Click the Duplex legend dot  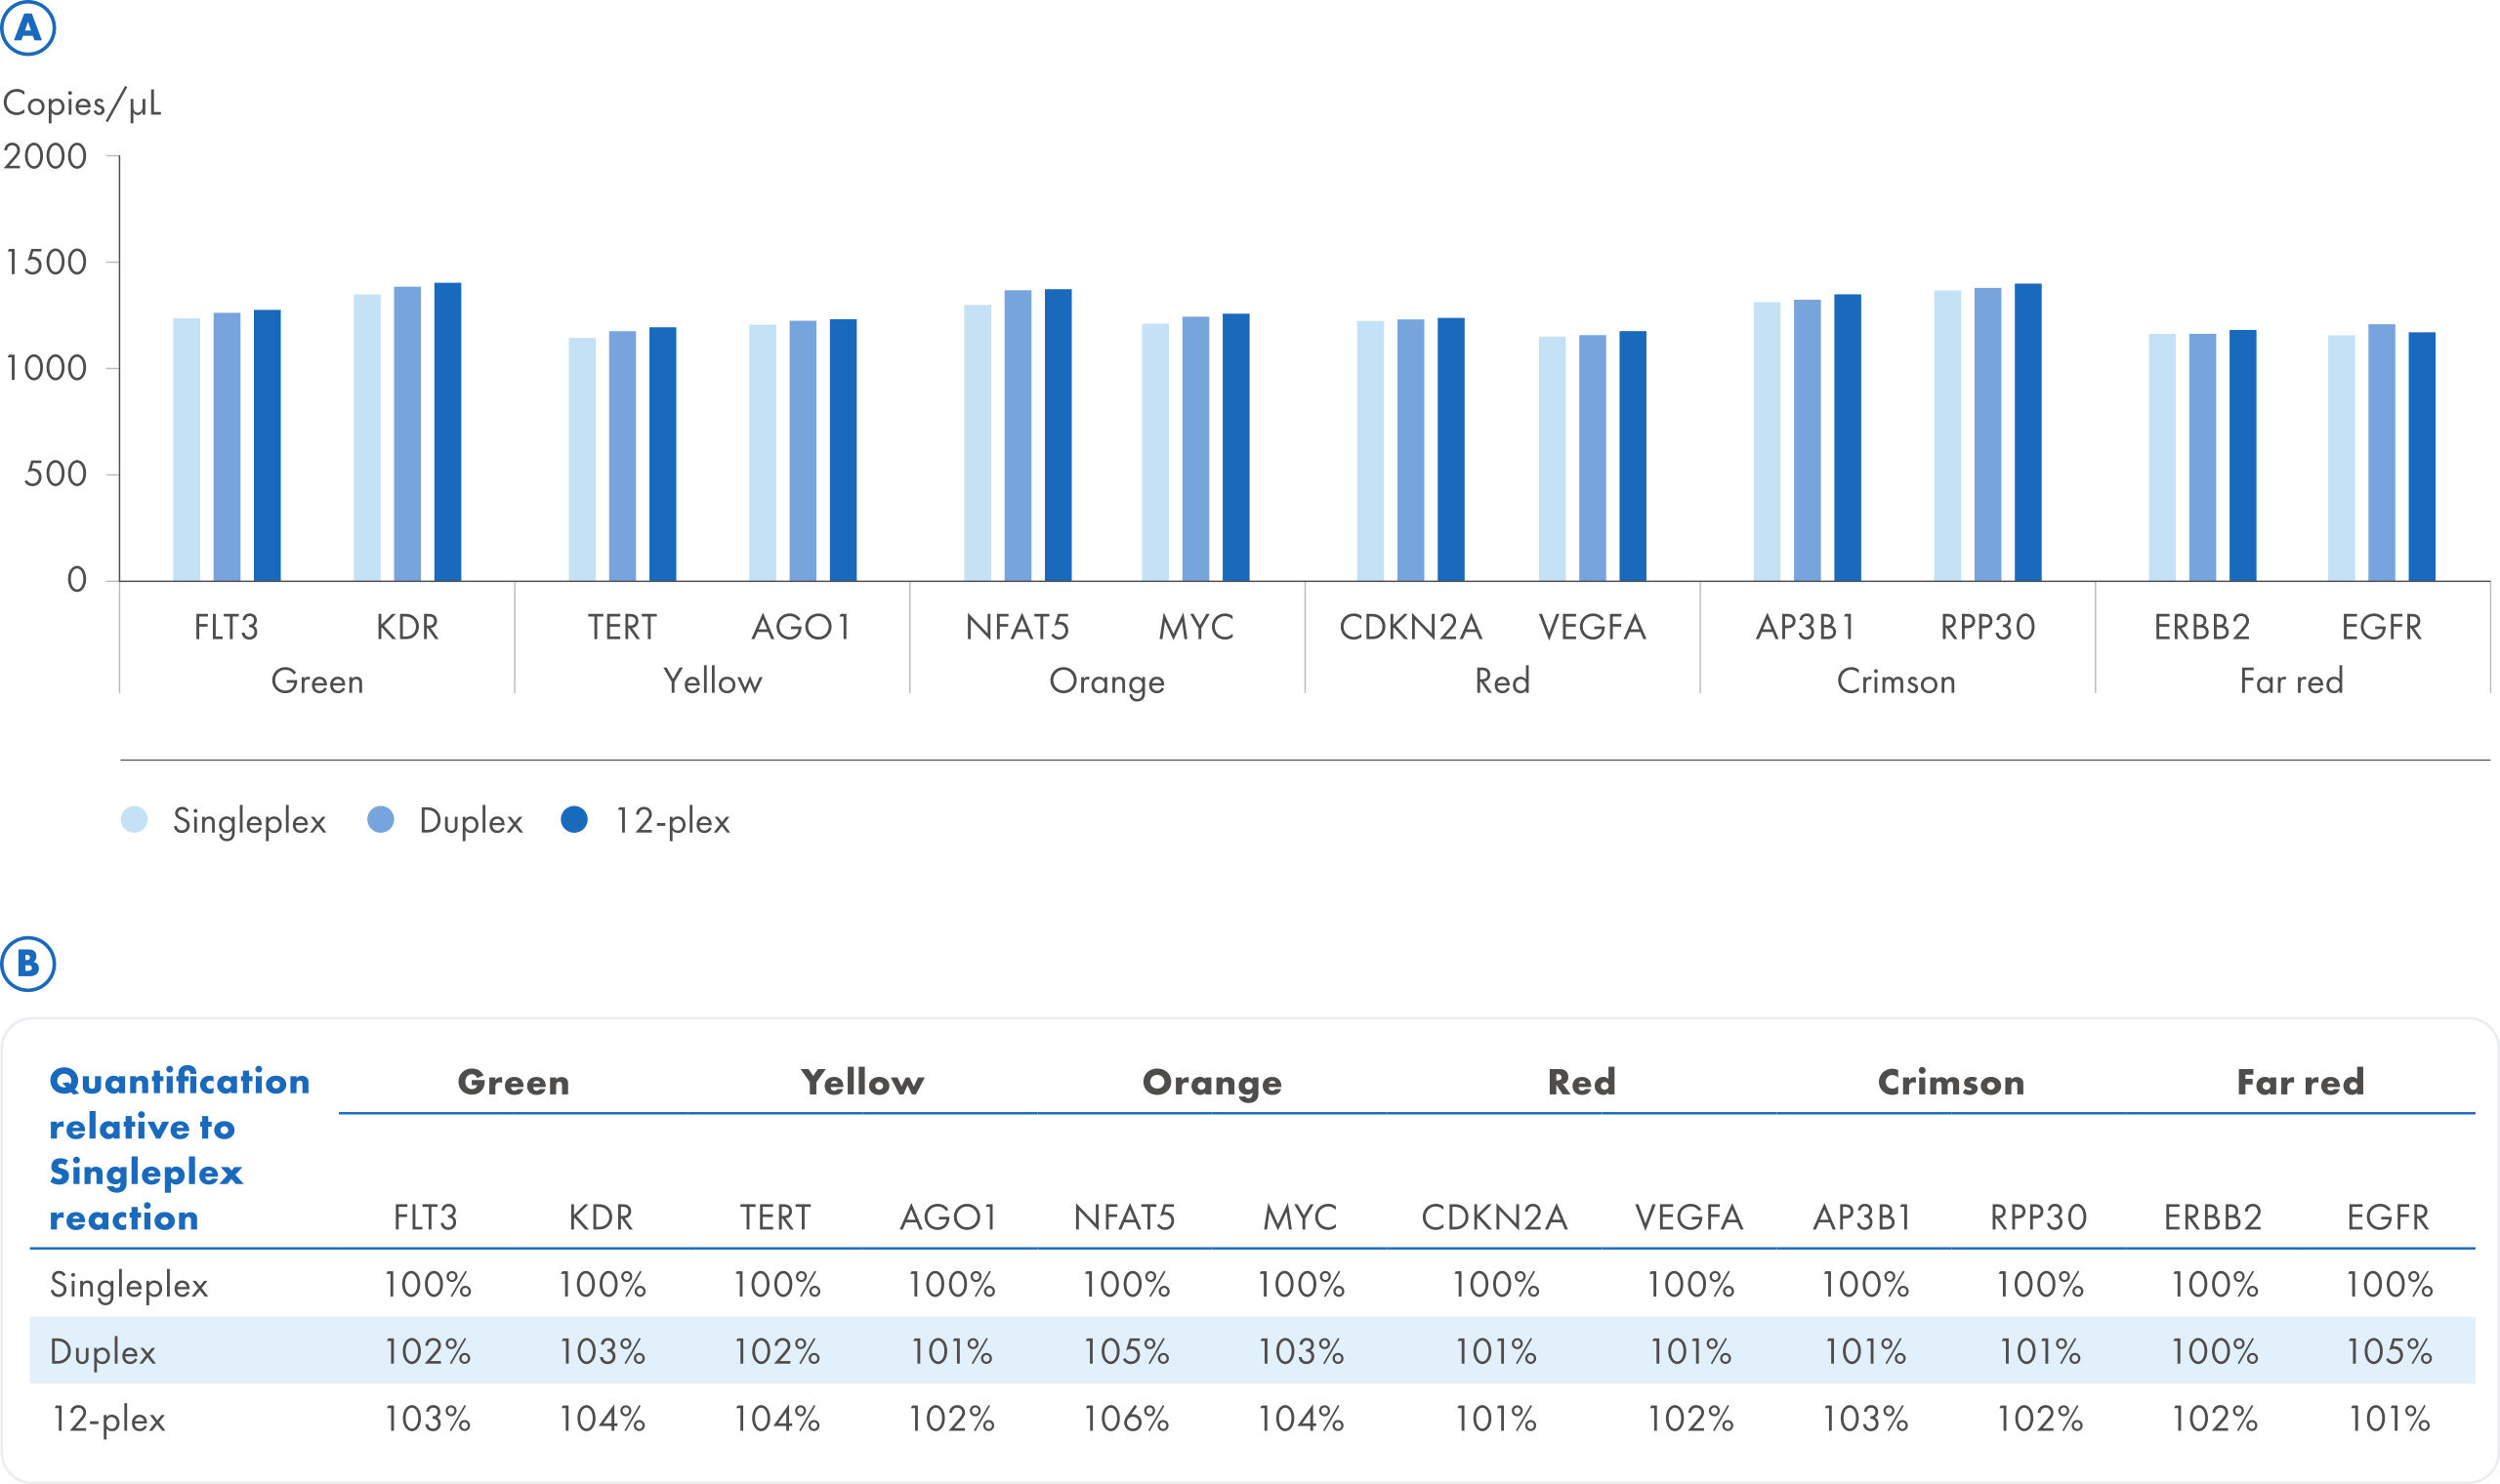[x=380, y=820]
